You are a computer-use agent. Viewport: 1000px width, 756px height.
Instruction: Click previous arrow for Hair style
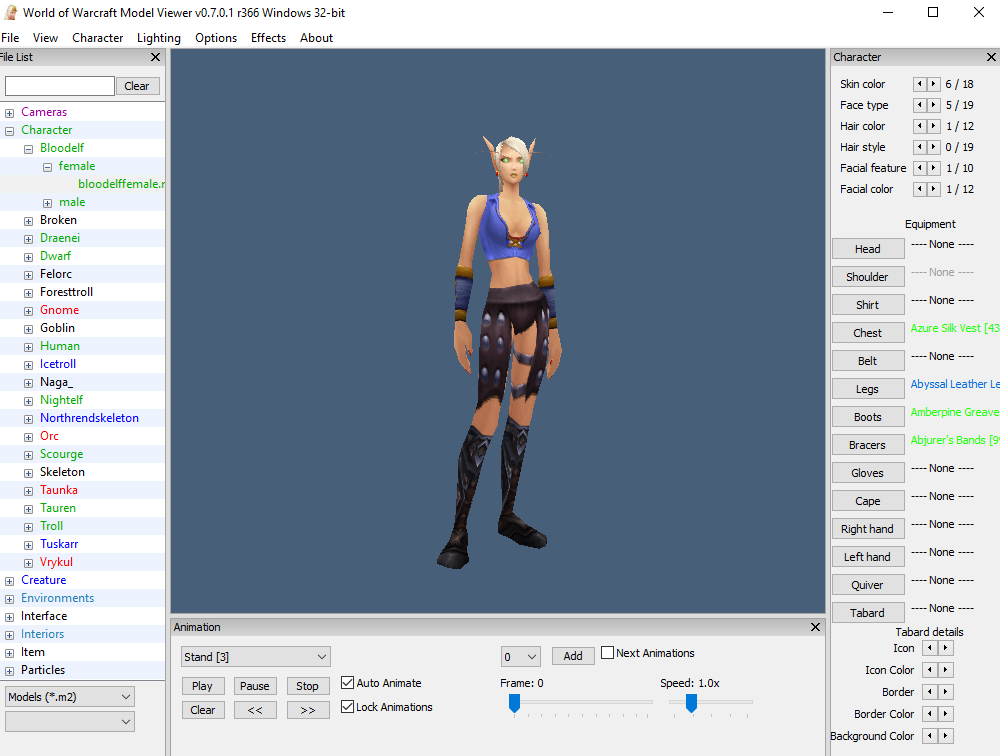(x=920, y=147)
